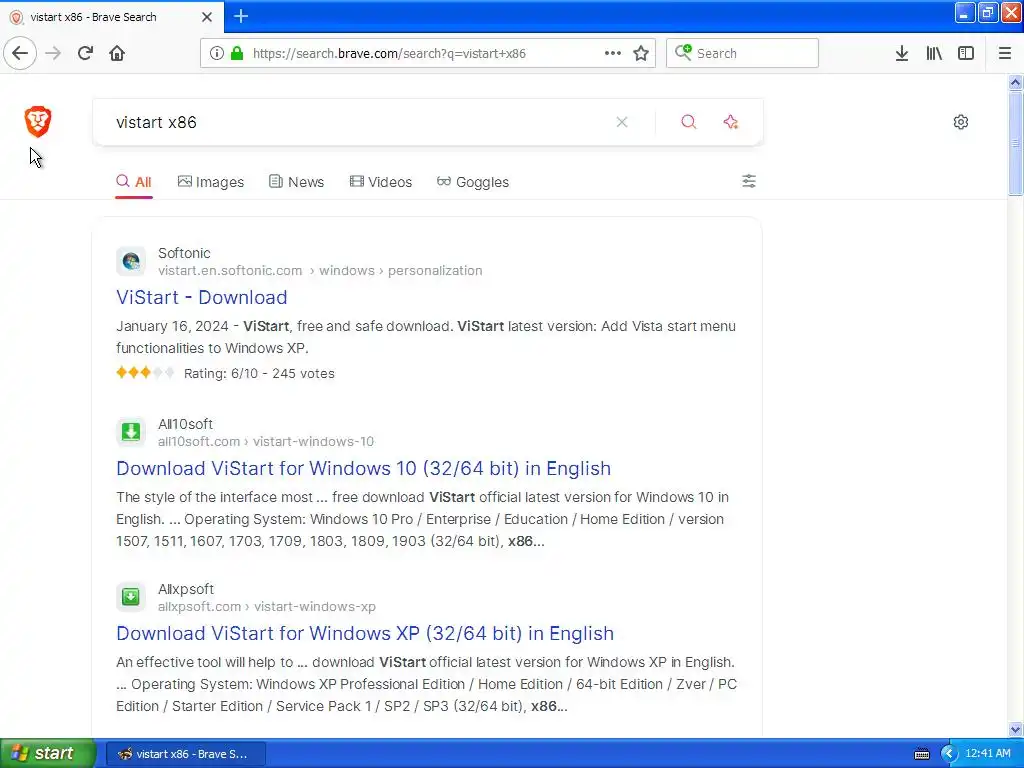Open Download ViStart for Windows 10 link
The width and height of the screenshot is (1024, 768).
[x=364, y=468]
